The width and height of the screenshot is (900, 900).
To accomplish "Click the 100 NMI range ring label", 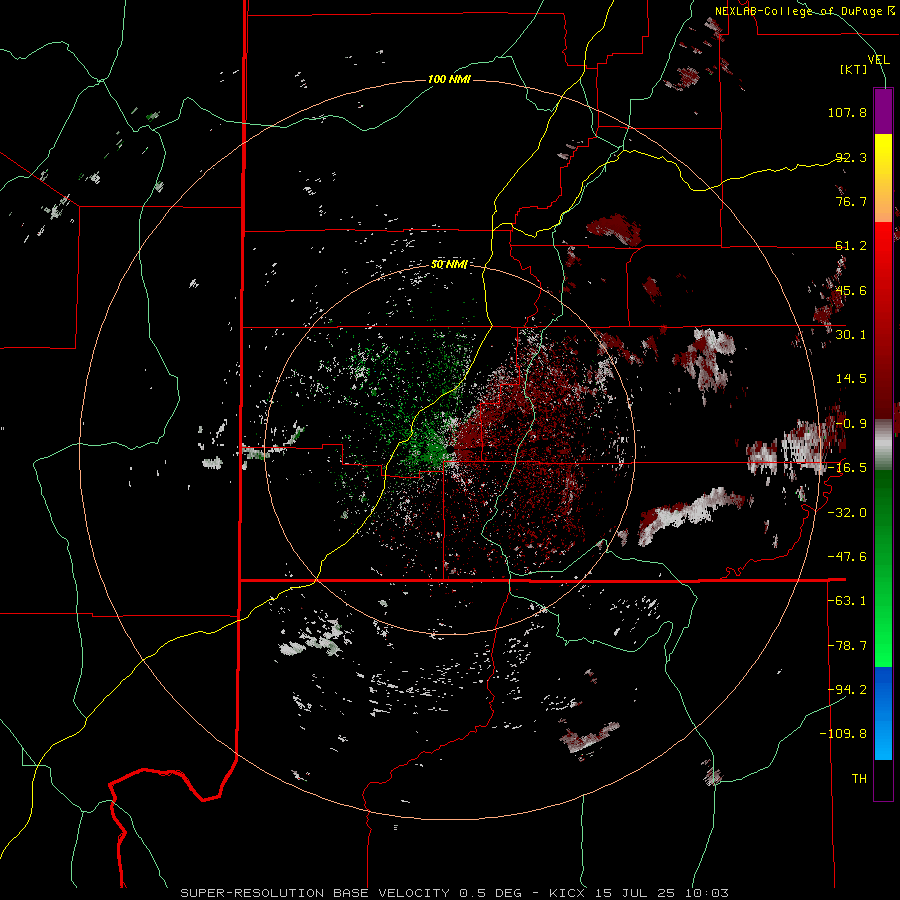I will [x=449, y=79].
